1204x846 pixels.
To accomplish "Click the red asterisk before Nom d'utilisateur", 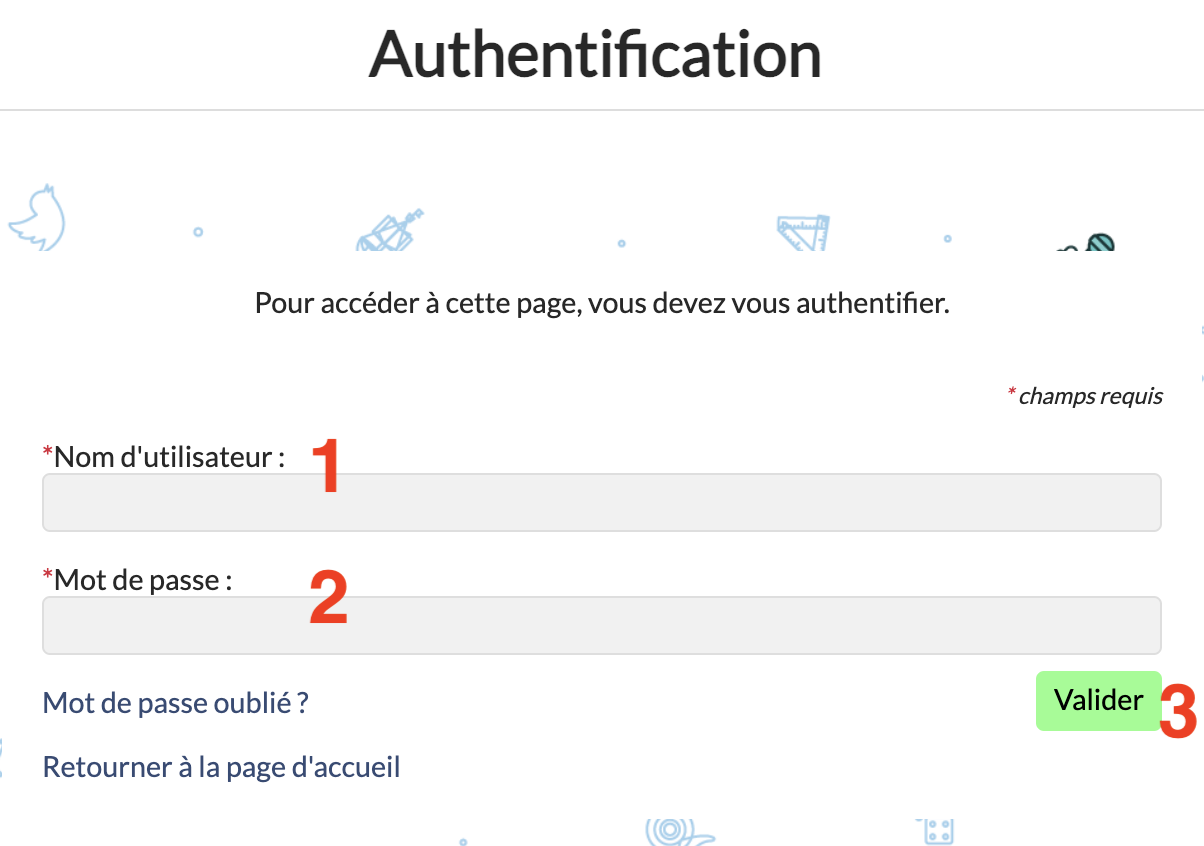I will coord(47,455).
